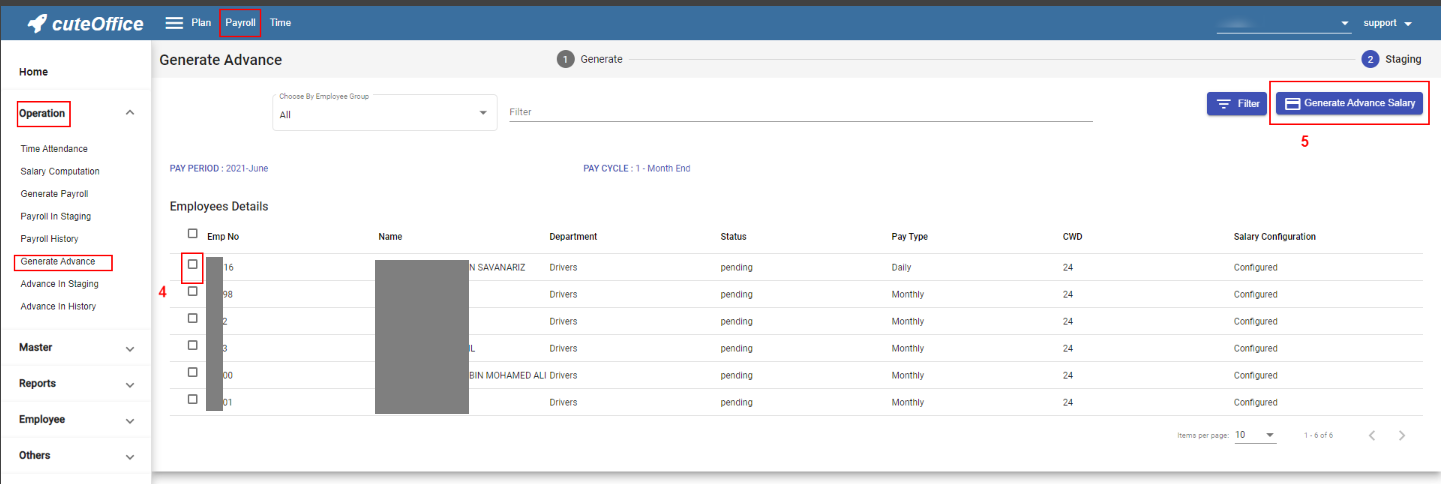Go to previous page arrow
The image size is (1441, 484).
pos(1372,435)
